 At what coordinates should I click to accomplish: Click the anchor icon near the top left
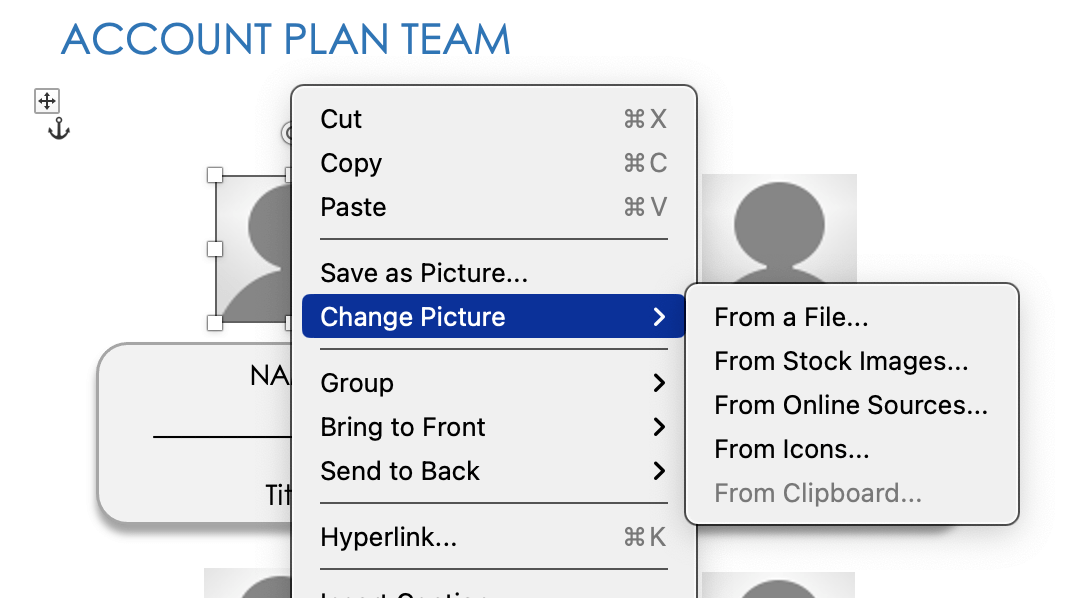coord(57,128)
